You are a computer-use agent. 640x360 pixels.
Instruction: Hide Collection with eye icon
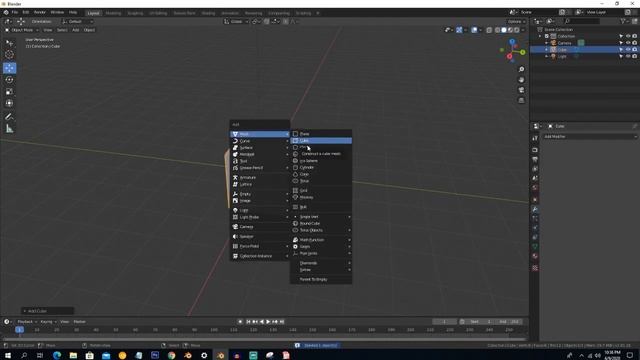[x=628, y=36]
